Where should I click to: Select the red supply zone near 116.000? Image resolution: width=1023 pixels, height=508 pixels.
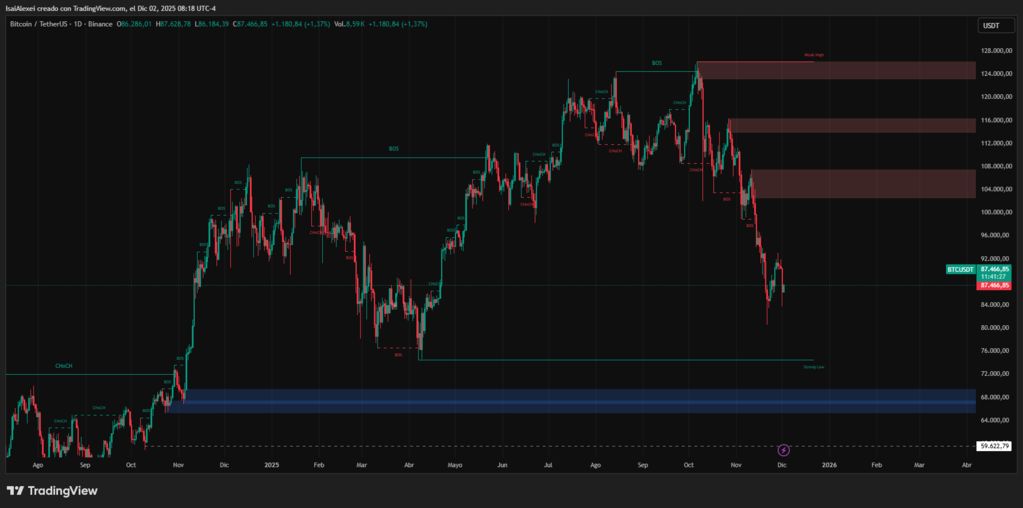coord(851,126)
